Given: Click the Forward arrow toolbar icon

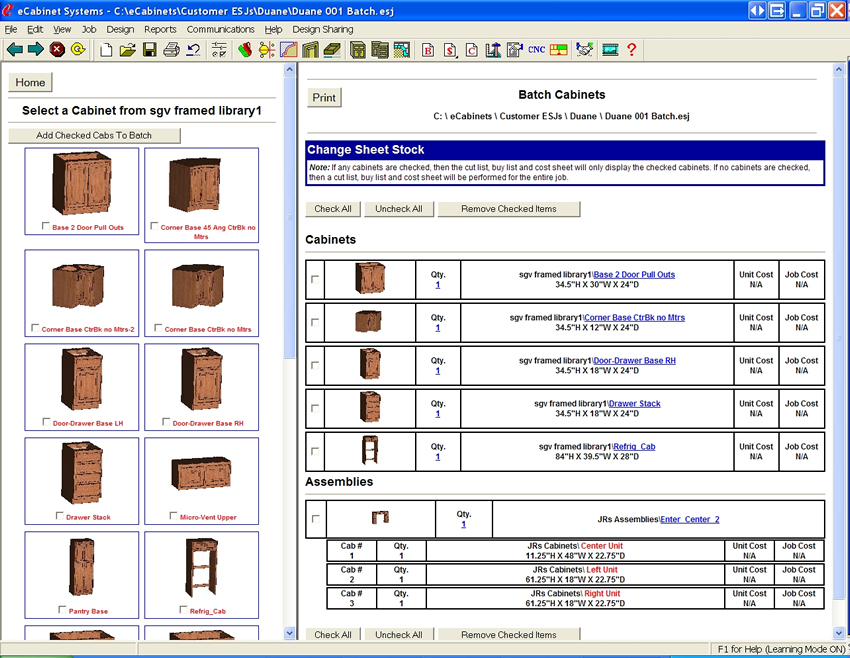Looking at the screenshot, I should (x=36, y=50).
